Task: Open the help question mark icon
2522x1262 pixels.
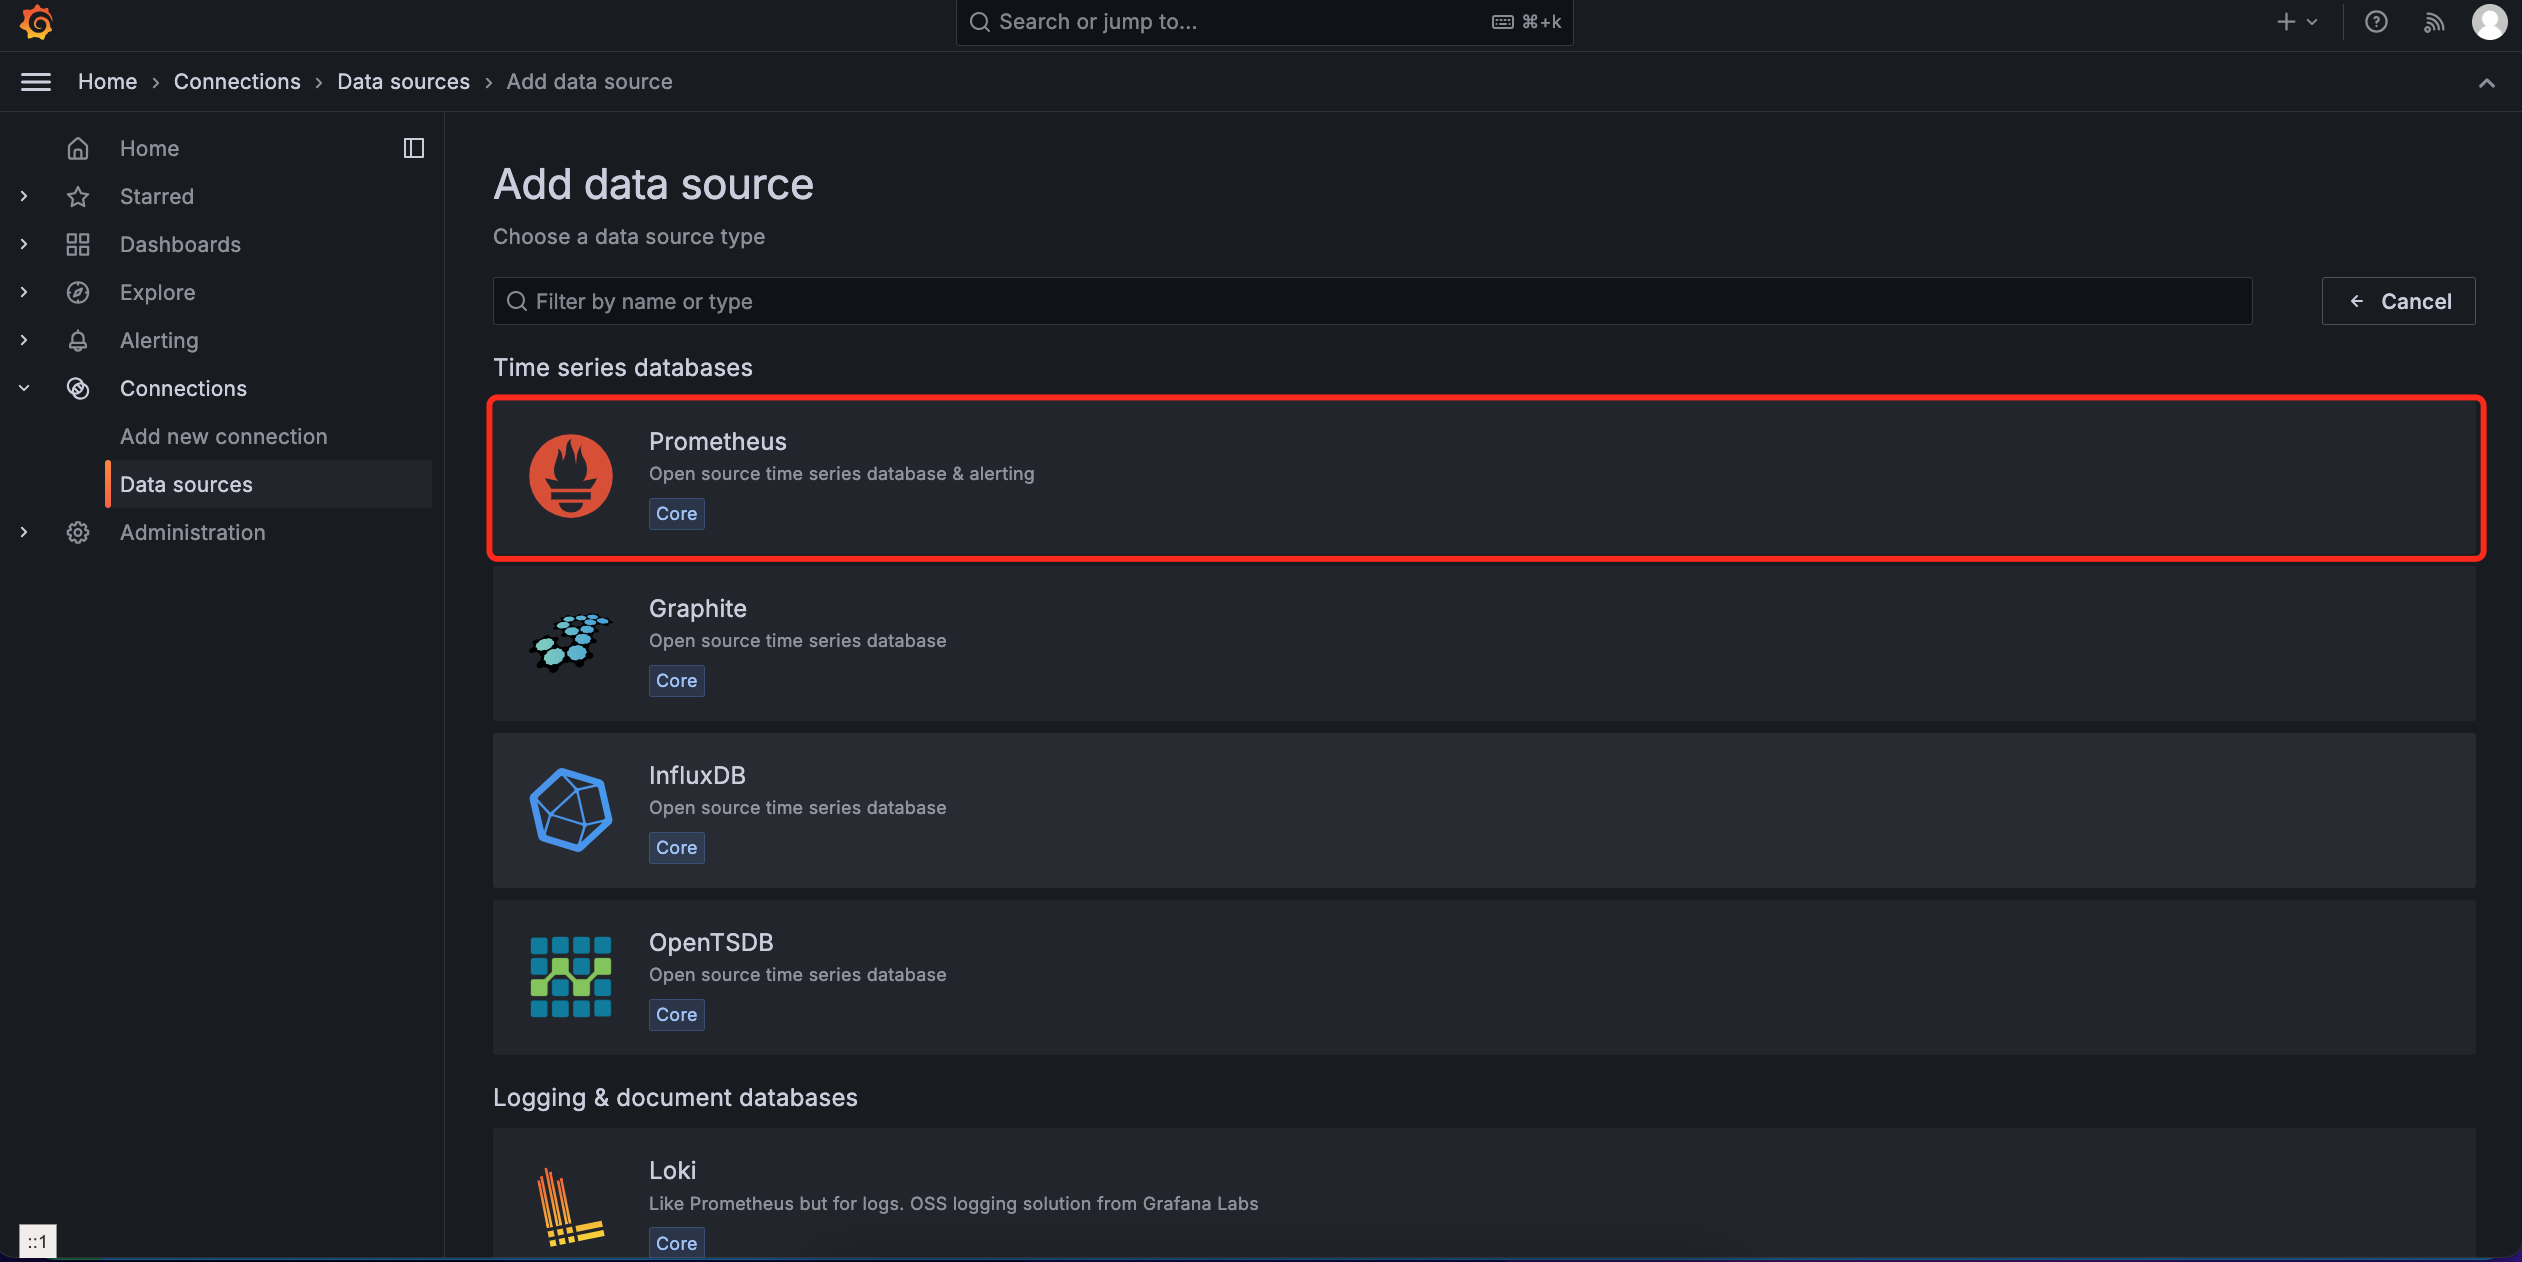Action: [2376, 22]
